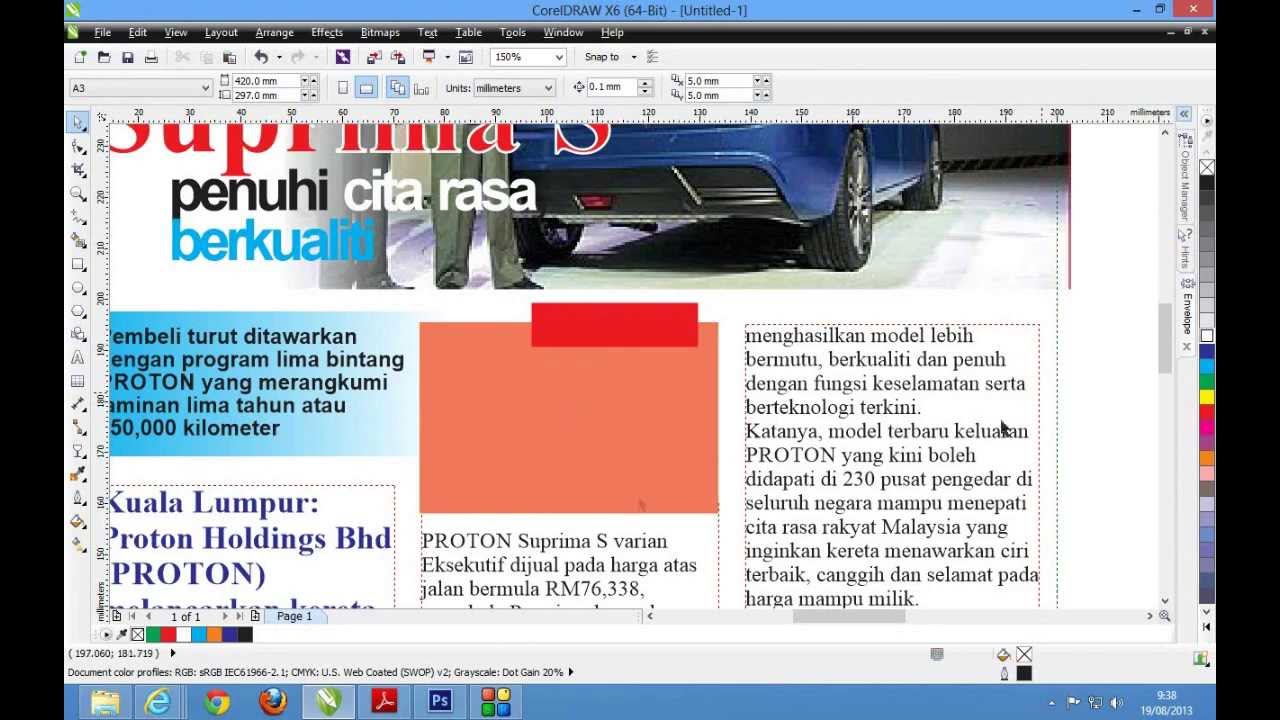The image size is (1280, 720).
Task: Select the Fill tool
Action: click(x=78, y=521)
